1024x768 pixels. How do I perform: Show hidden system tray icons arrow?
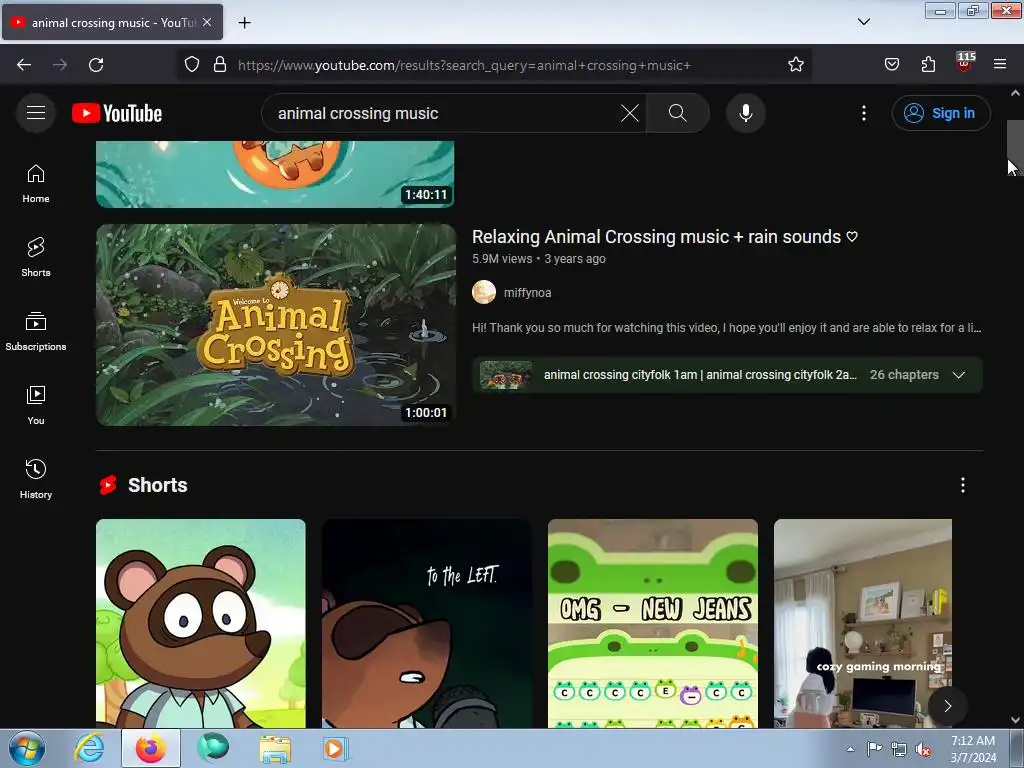(850, 749)
